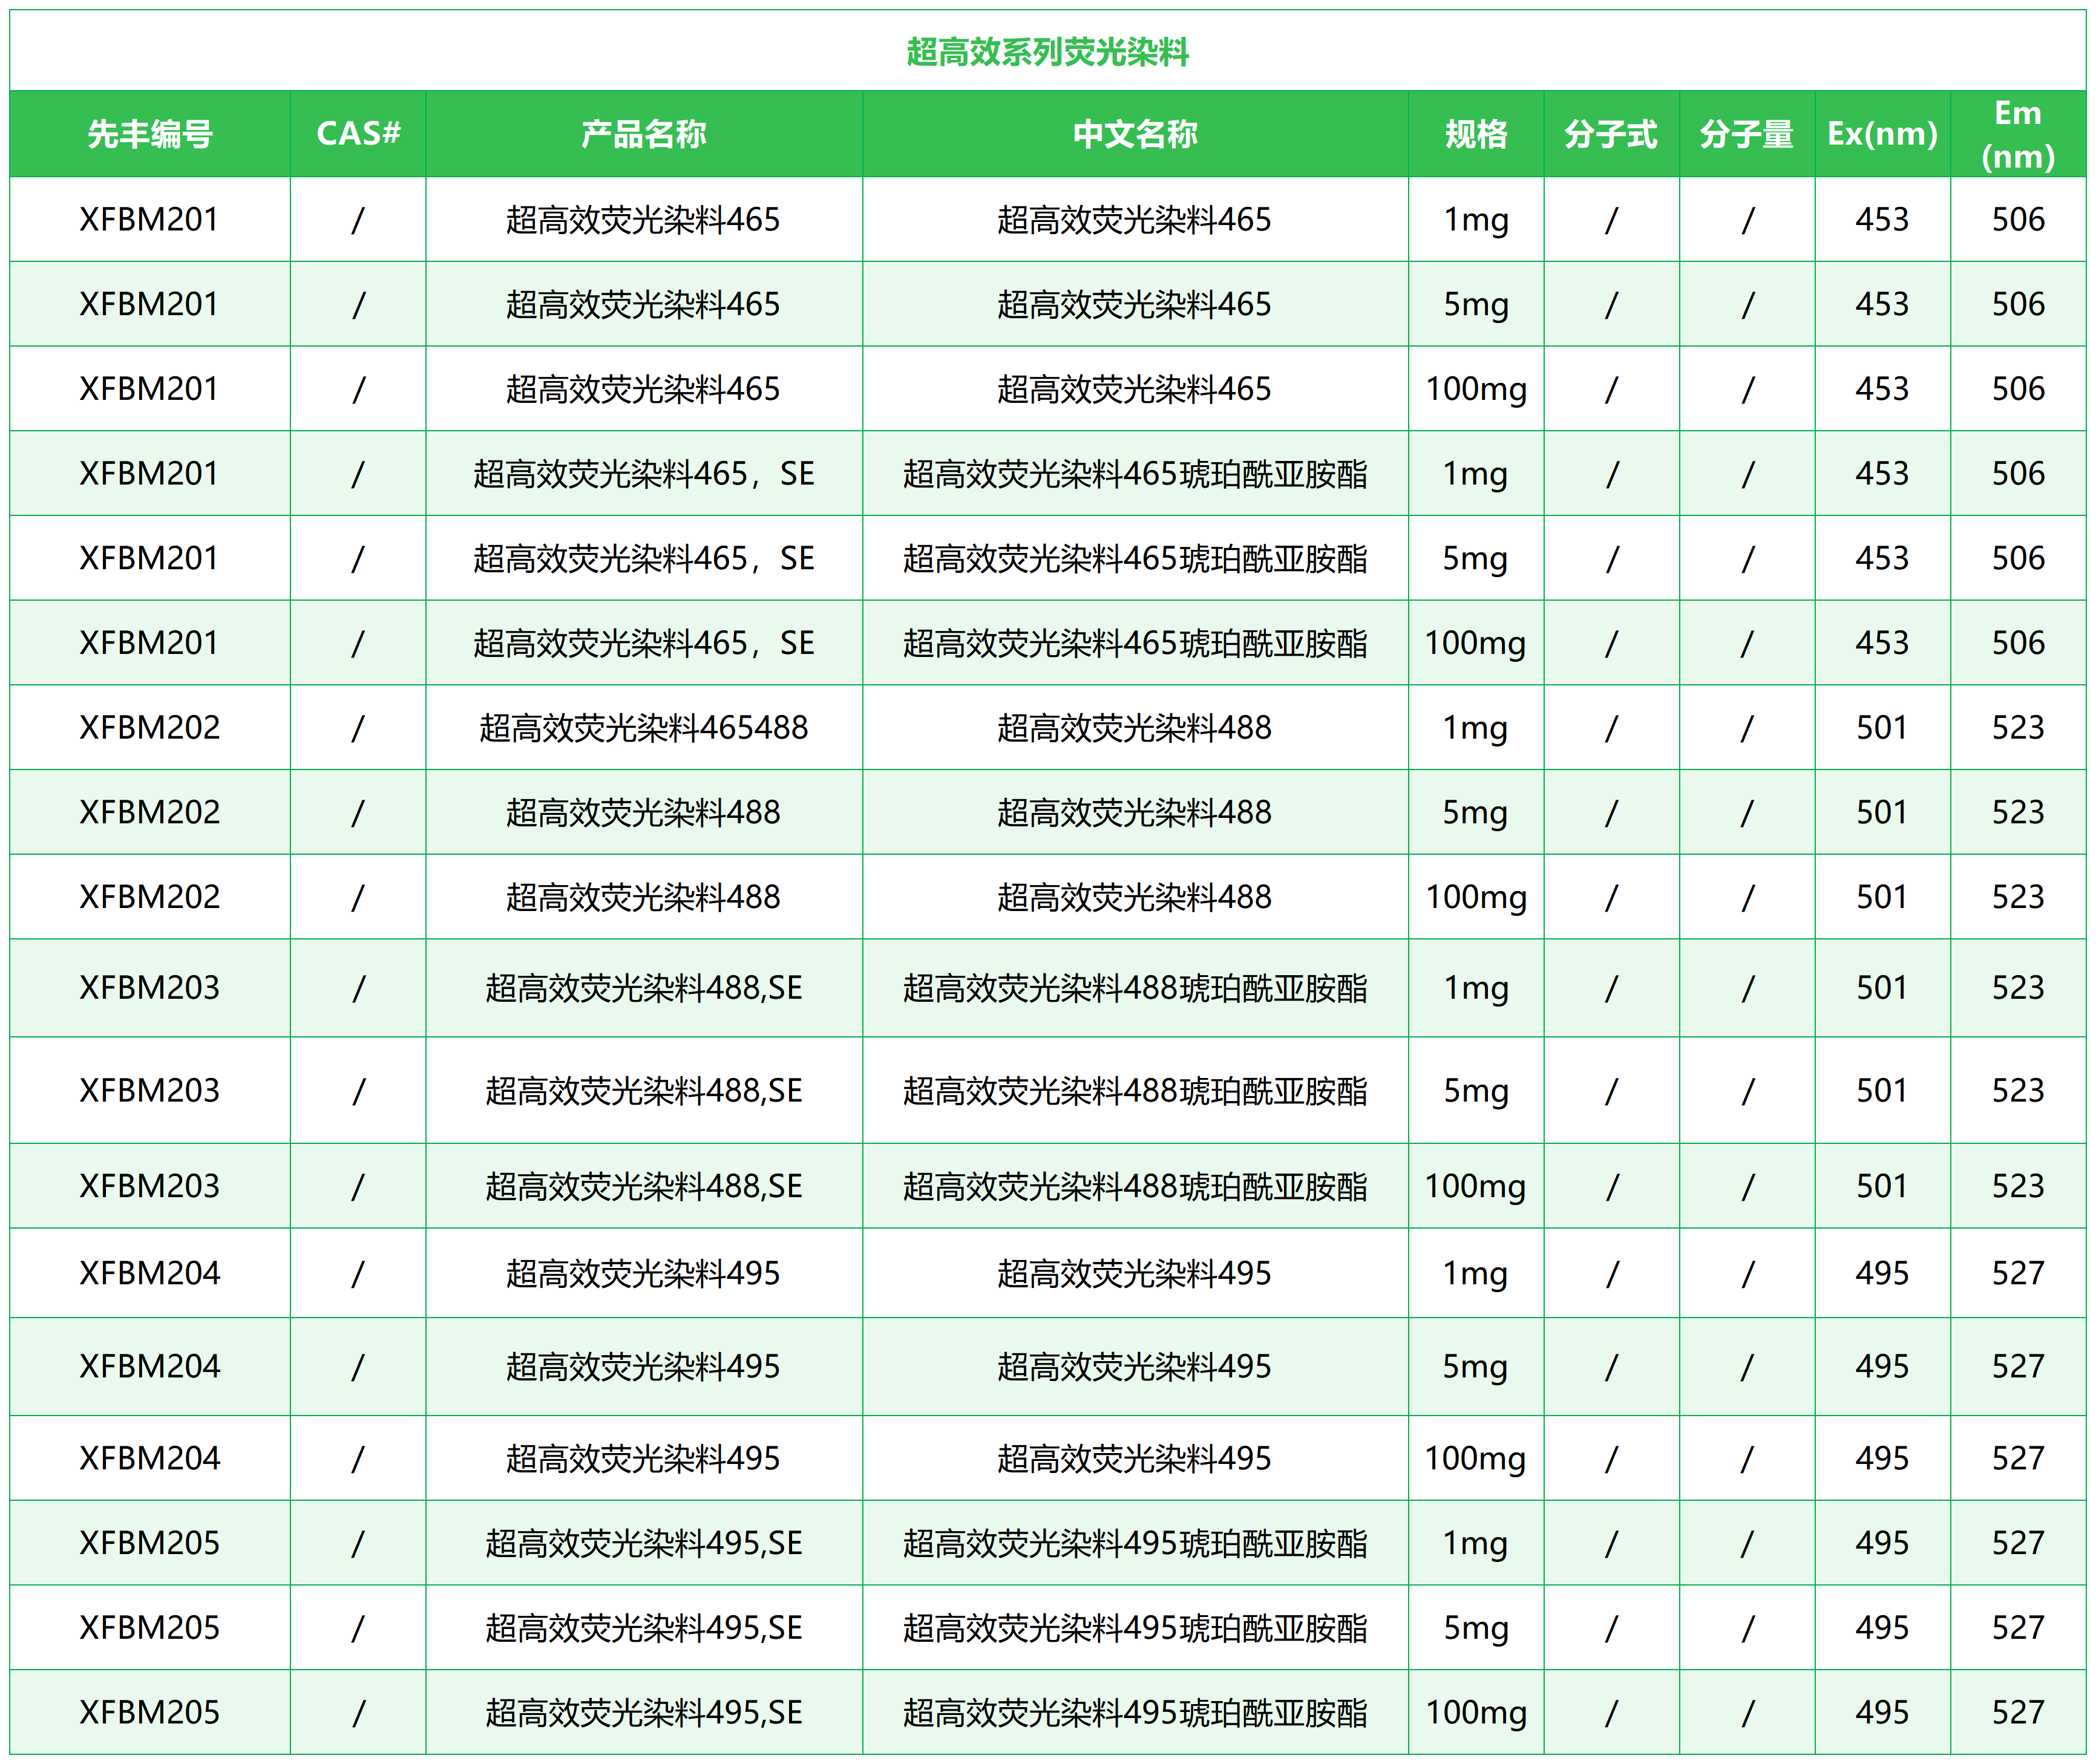Select the XFBM202 code in the 1mg row
This screenshot has height=1764, width=2096.
click(x=150, y=728)
